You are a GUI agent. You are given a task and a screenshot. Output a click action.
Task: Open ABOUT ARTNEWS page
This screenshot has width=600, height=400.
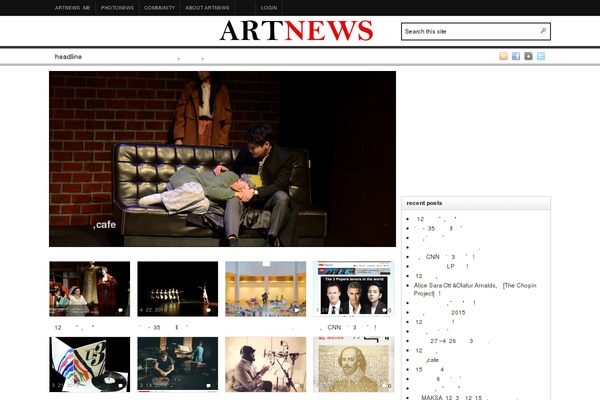(x=207, y=8)
